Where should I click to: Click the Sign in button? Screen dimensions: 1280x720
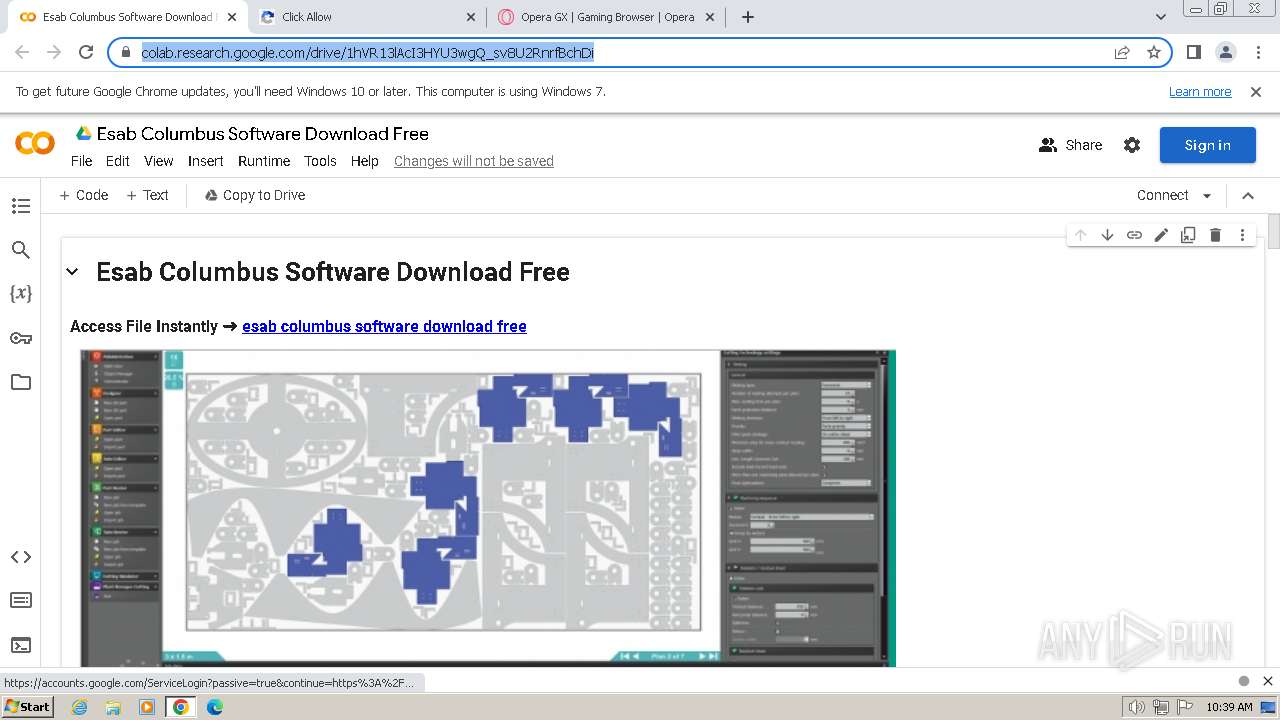(1207, 145)
